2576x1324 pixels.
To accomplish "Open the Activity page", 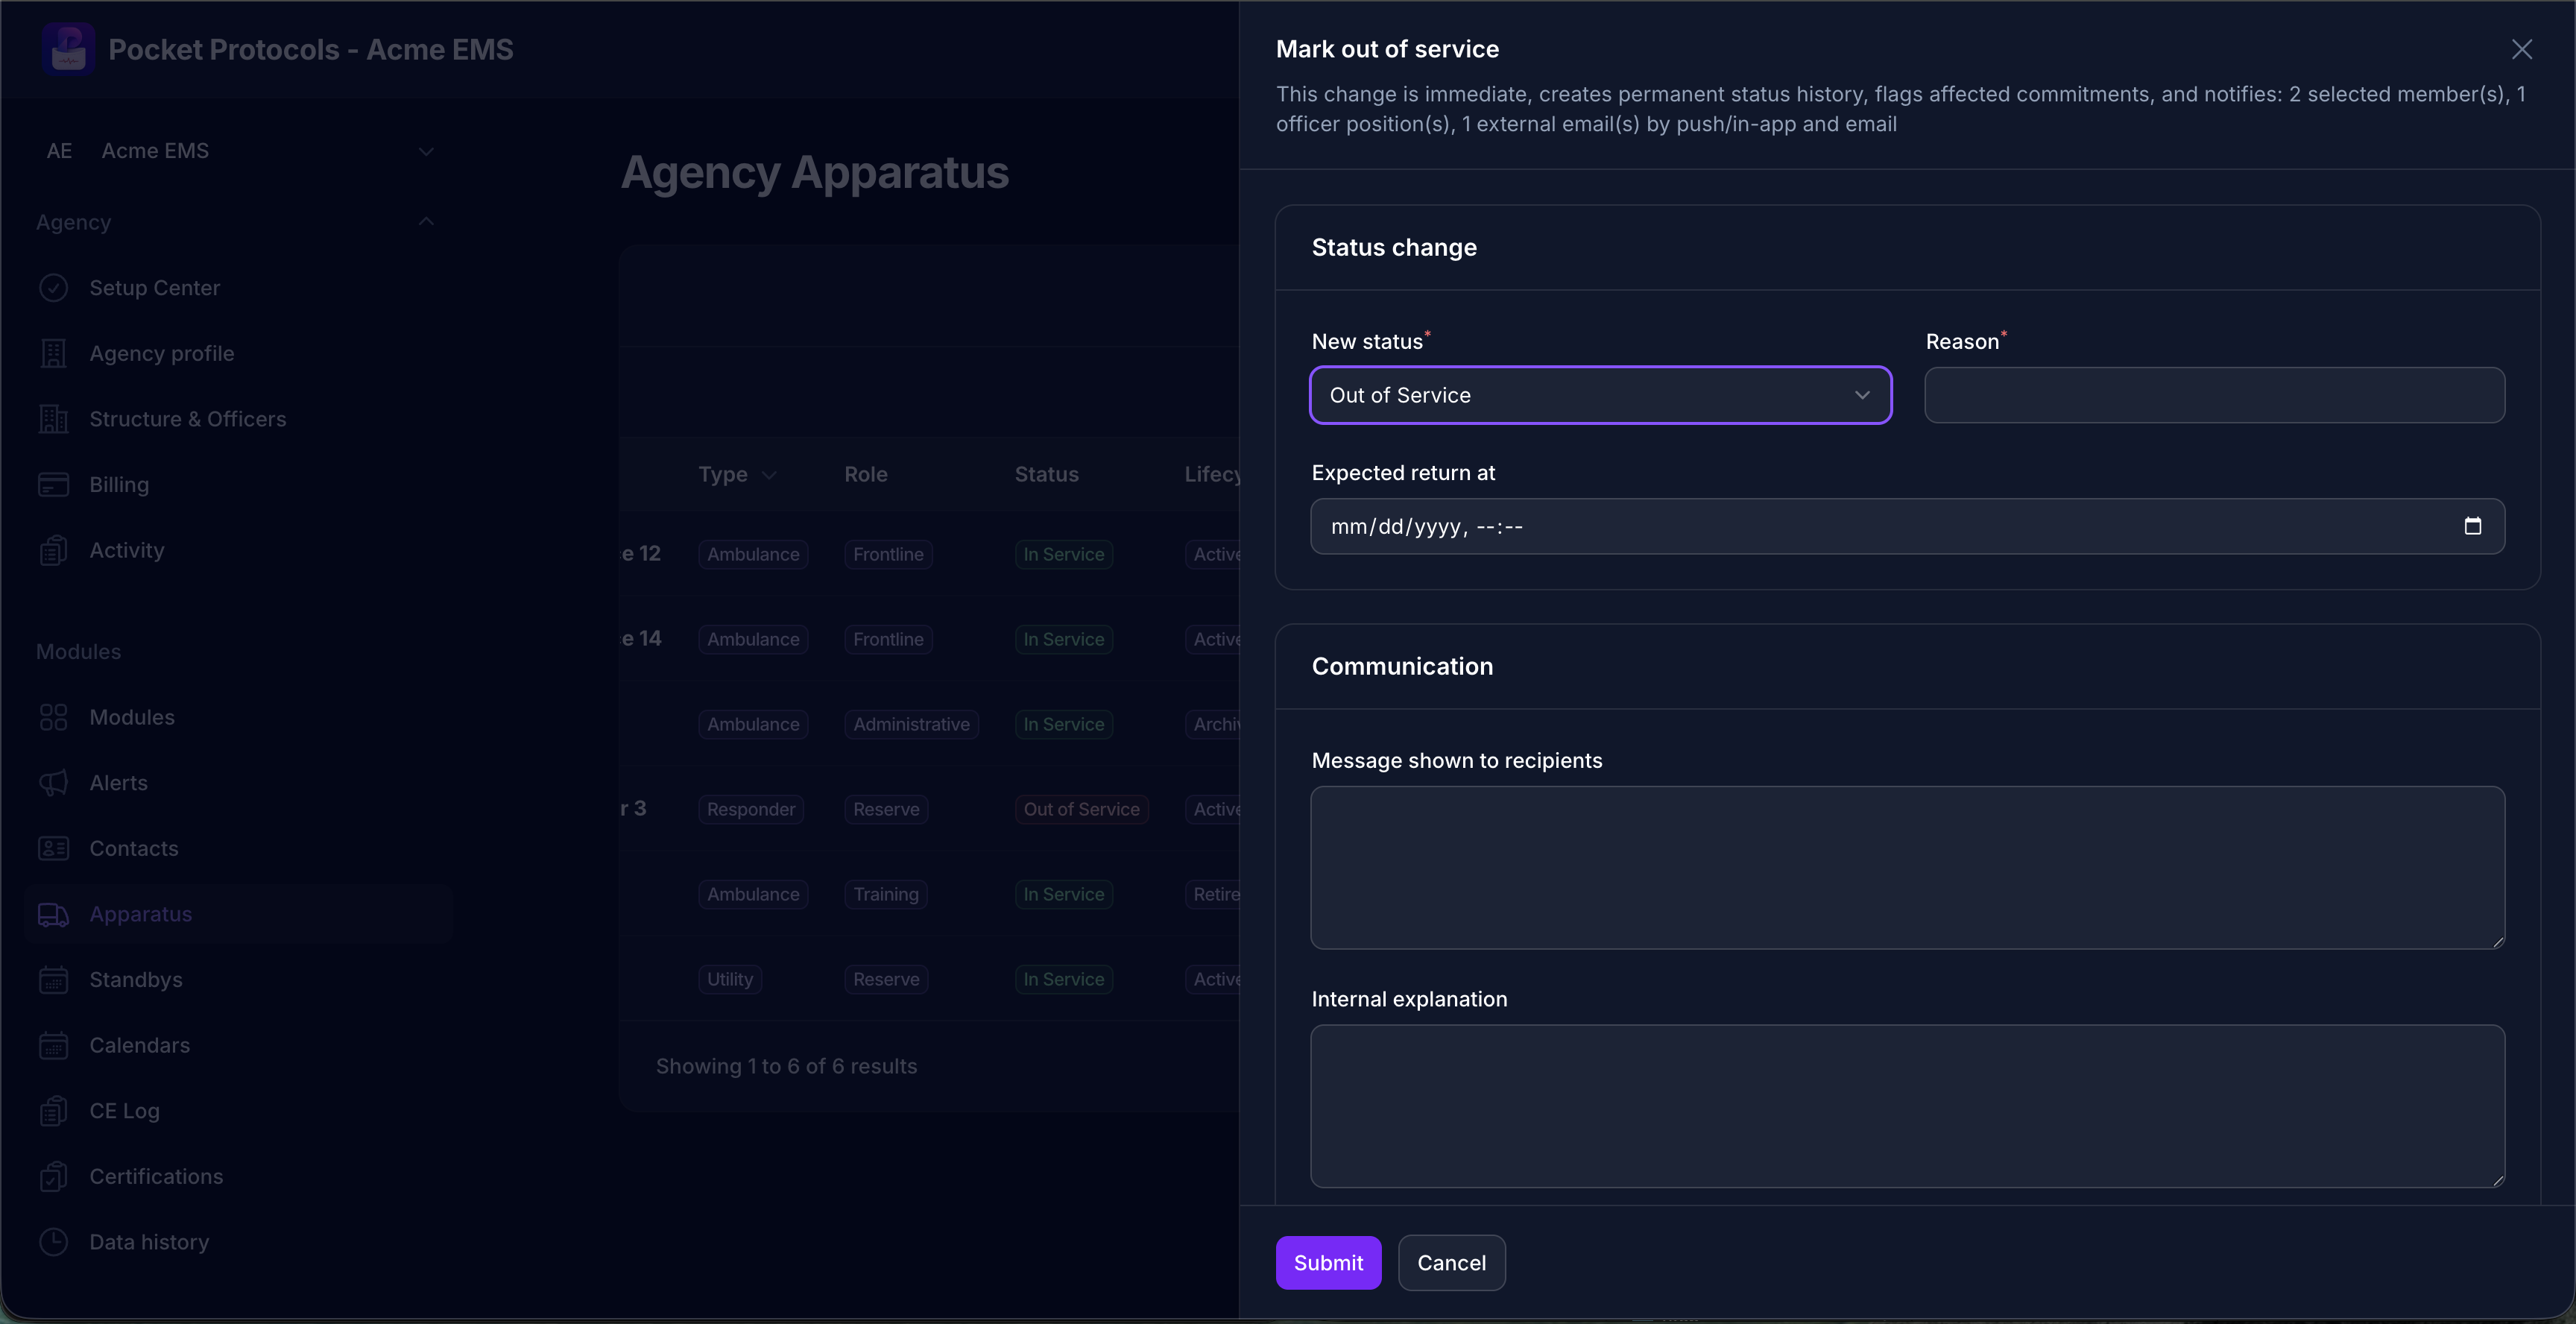I will tap(127, 550).
